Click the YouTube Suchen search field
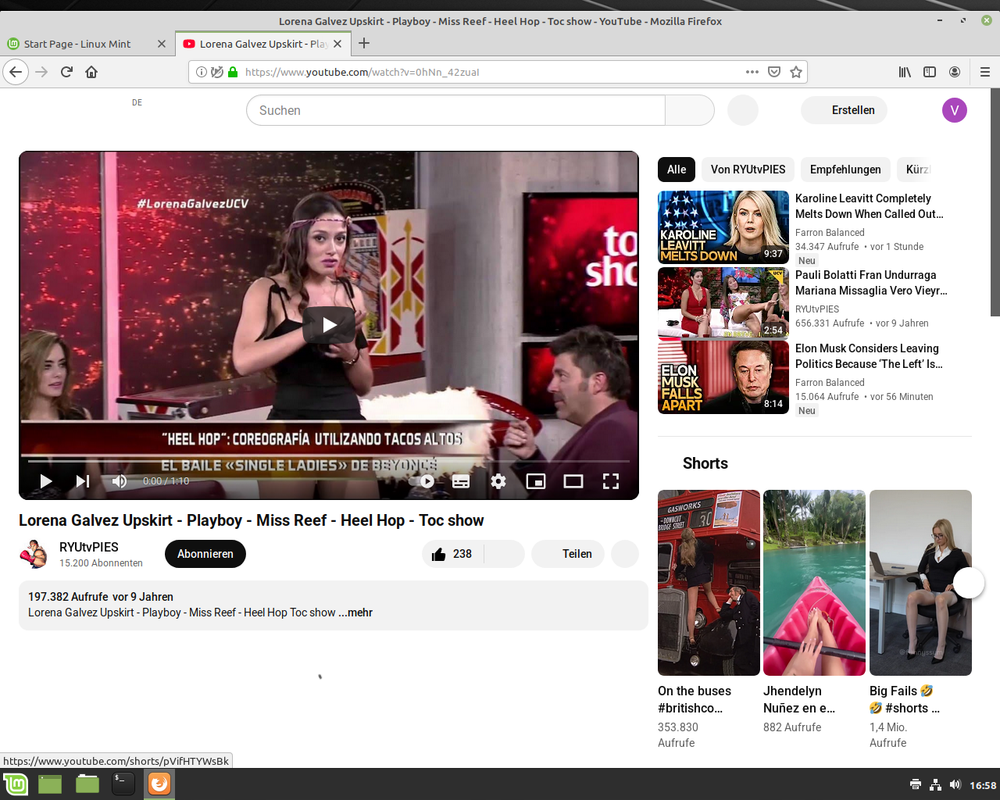 pos(456,110)
